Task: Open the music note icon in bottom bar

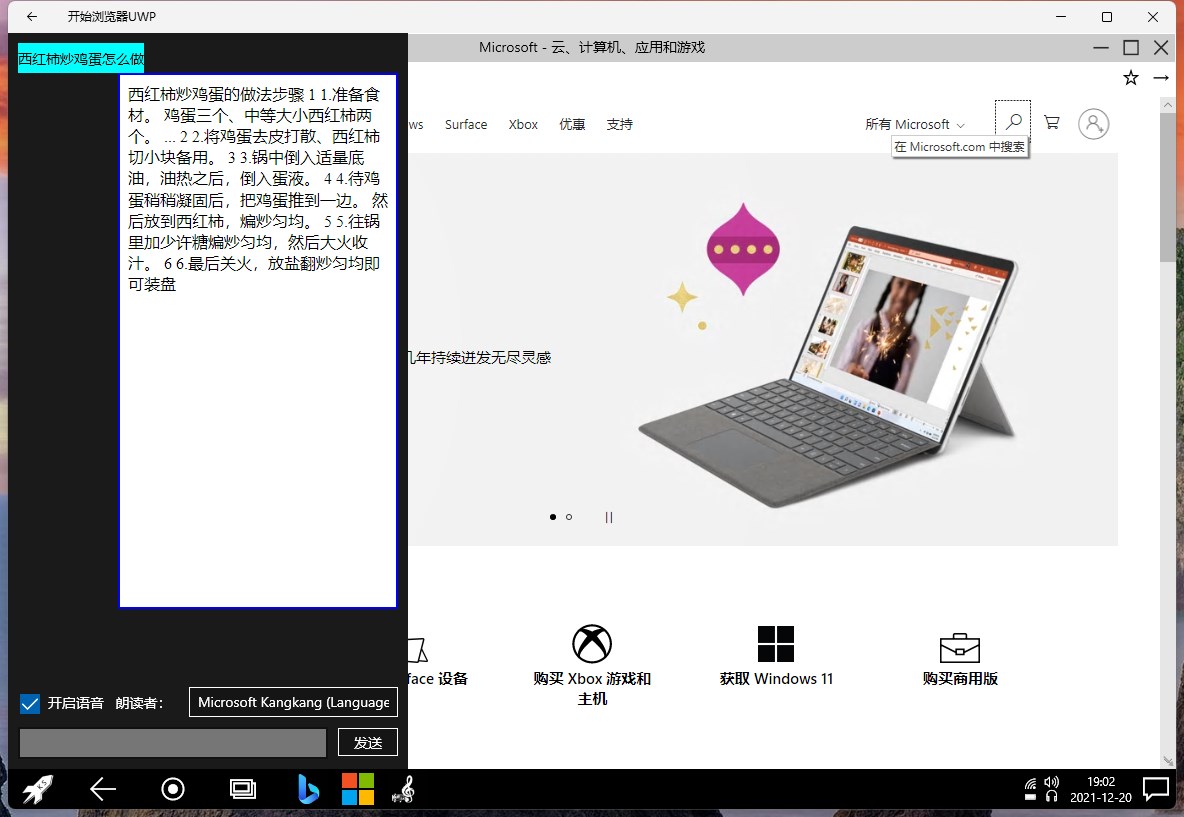Action: [404, 790]
